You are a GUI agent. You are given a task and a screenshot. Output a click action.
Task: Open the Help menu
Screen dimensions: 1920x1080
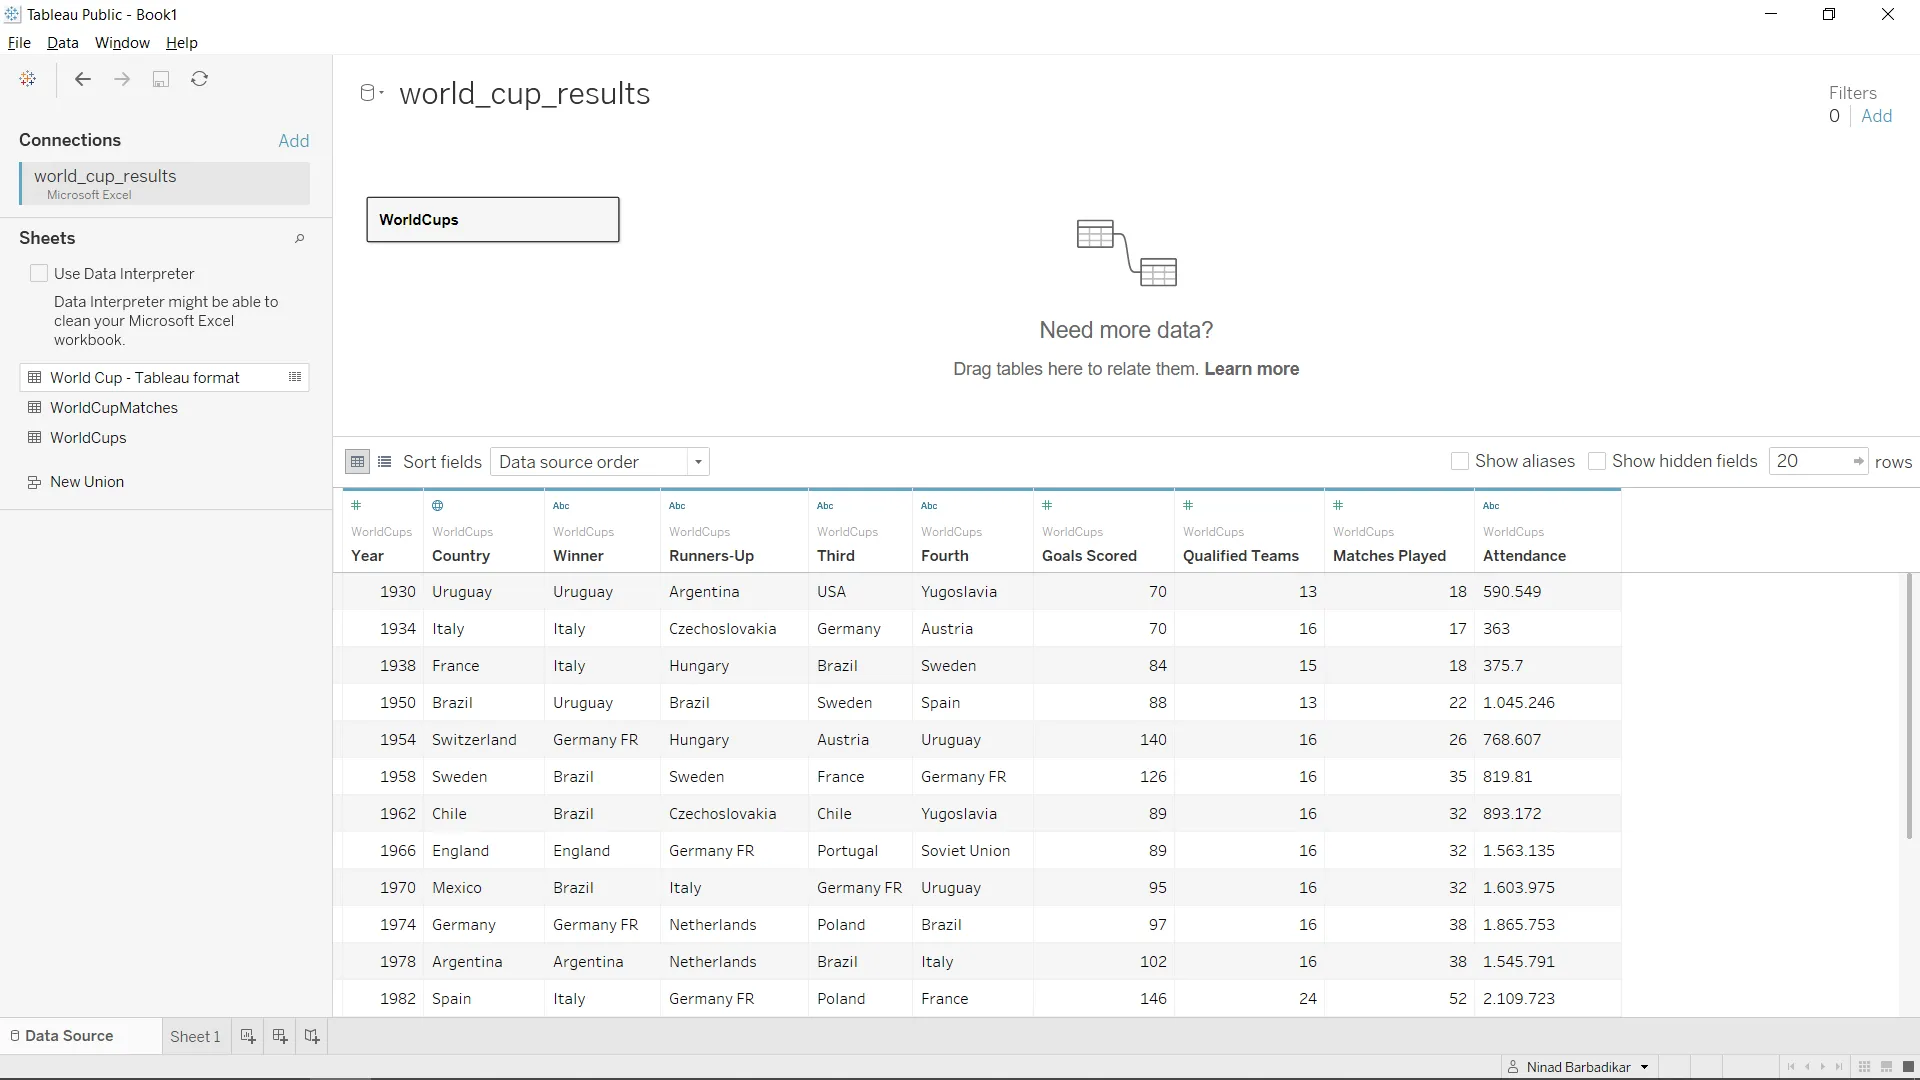point(182,43)
